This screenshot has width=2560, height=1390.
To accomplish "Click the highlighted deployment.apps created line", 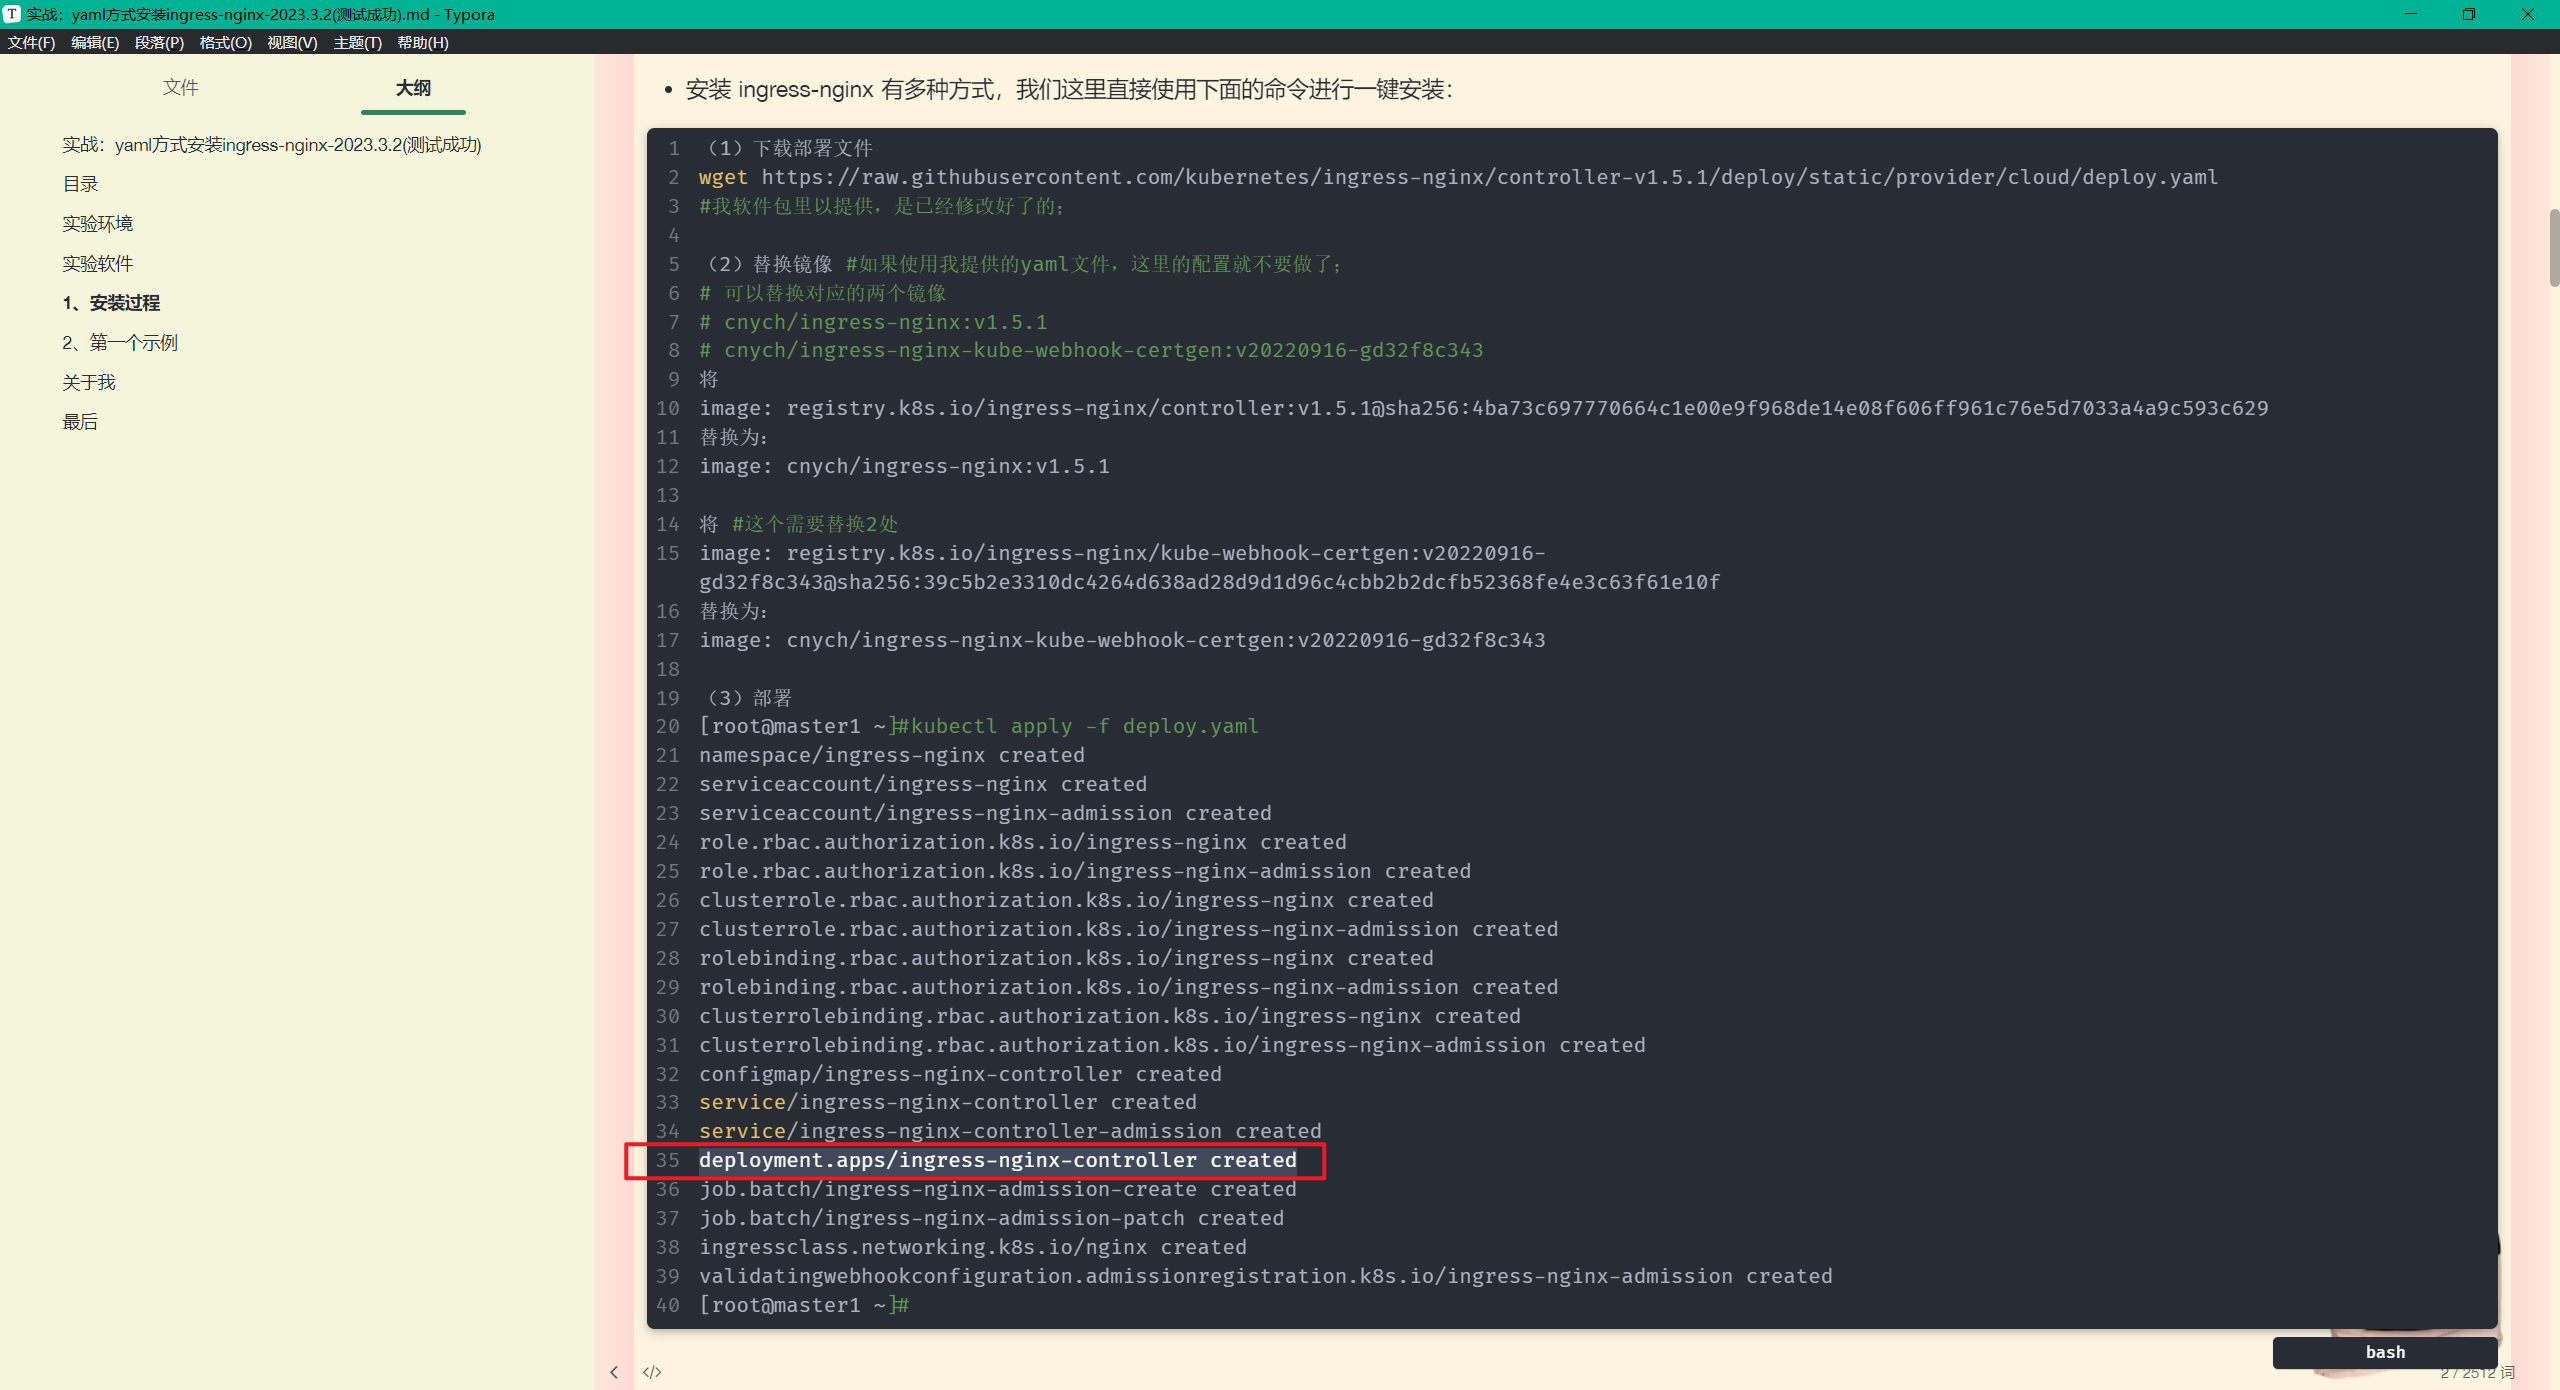I will point(997,1160).
